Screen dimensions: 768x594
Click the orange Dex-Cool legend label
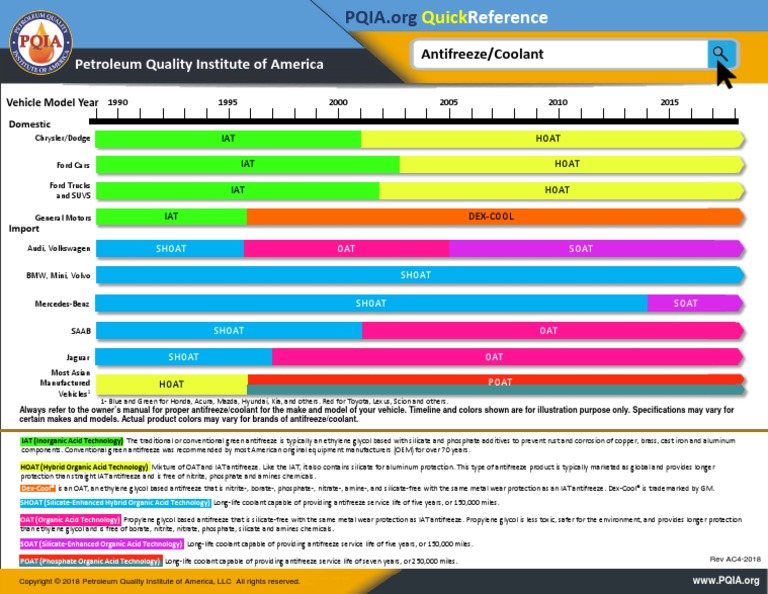pos(38,488)
